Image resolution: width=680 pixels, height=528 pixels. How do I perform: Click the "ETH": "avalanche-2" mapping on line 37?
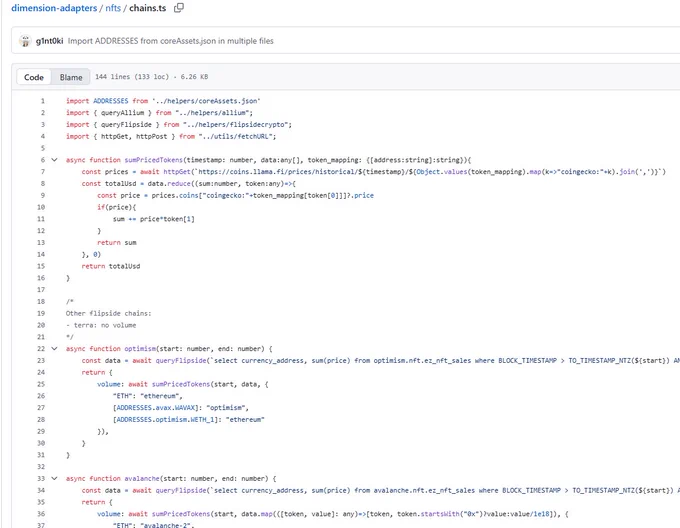click(x=153, y=525)
